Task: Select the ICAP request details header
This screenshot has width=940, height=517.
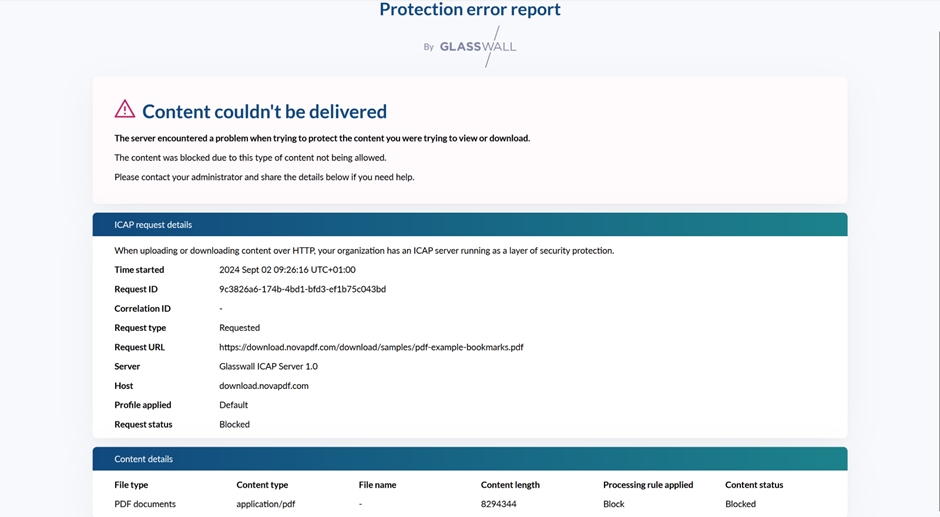Action: (x=153, y=225)
